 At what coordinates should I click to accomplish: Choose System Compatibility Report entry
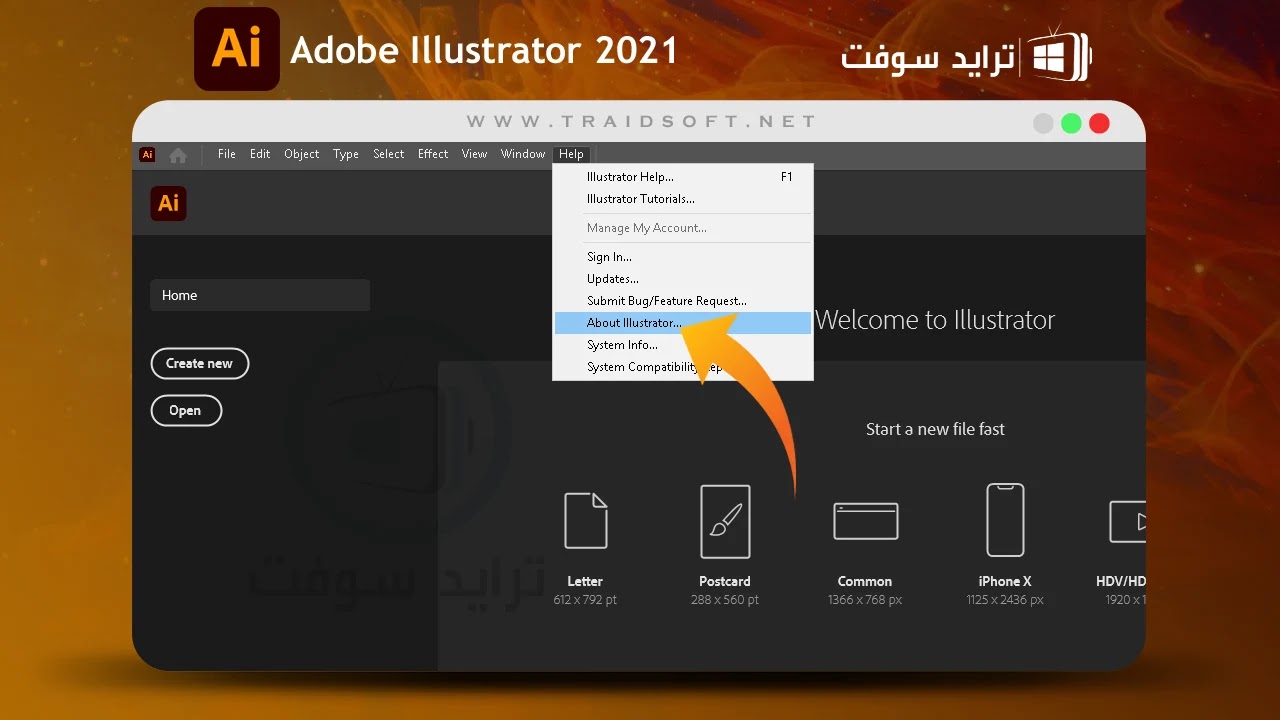tap(683, 367)
